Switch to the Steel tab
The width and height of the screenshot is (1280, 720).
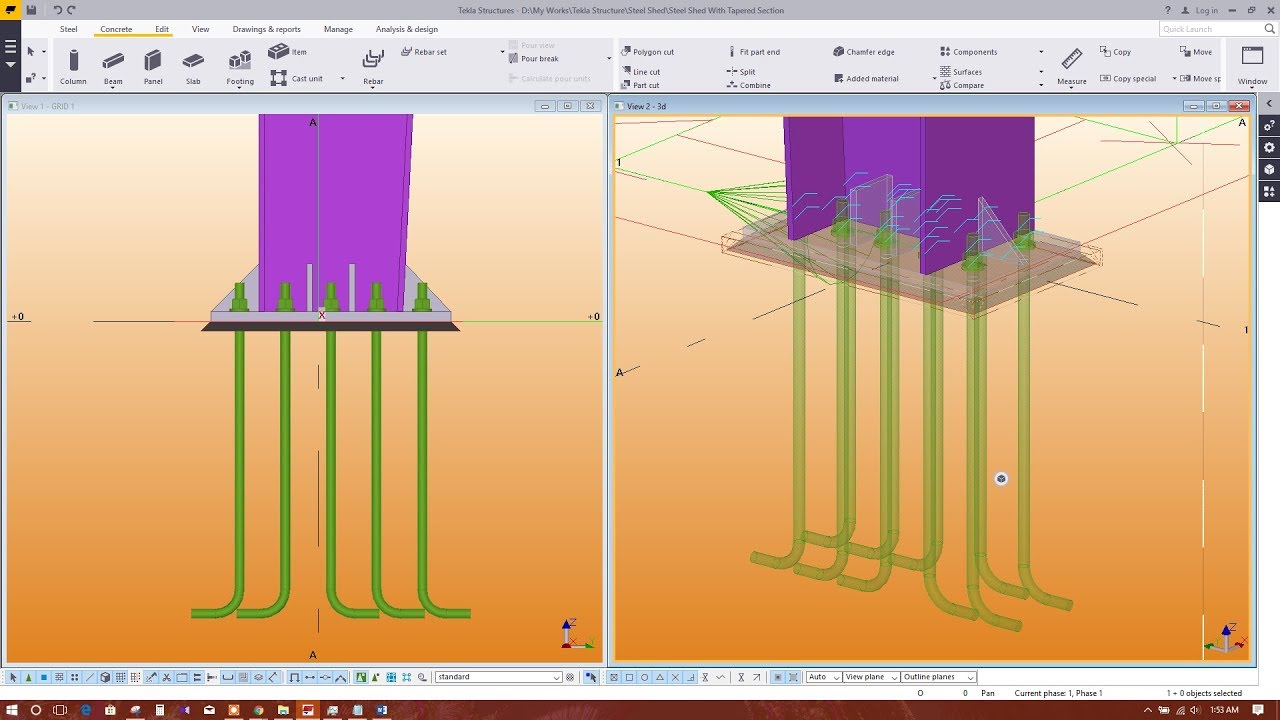click(x=68, y=29)
